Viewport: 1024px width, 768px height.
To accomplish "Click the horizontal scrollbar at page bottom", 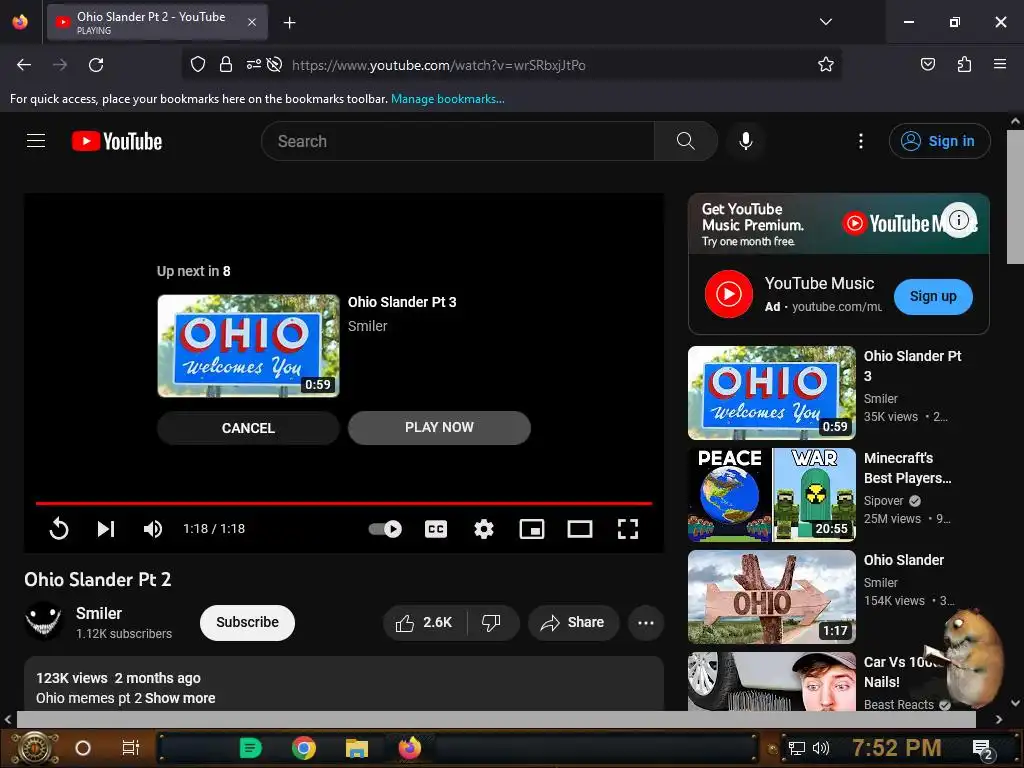I will coord(496,719).
